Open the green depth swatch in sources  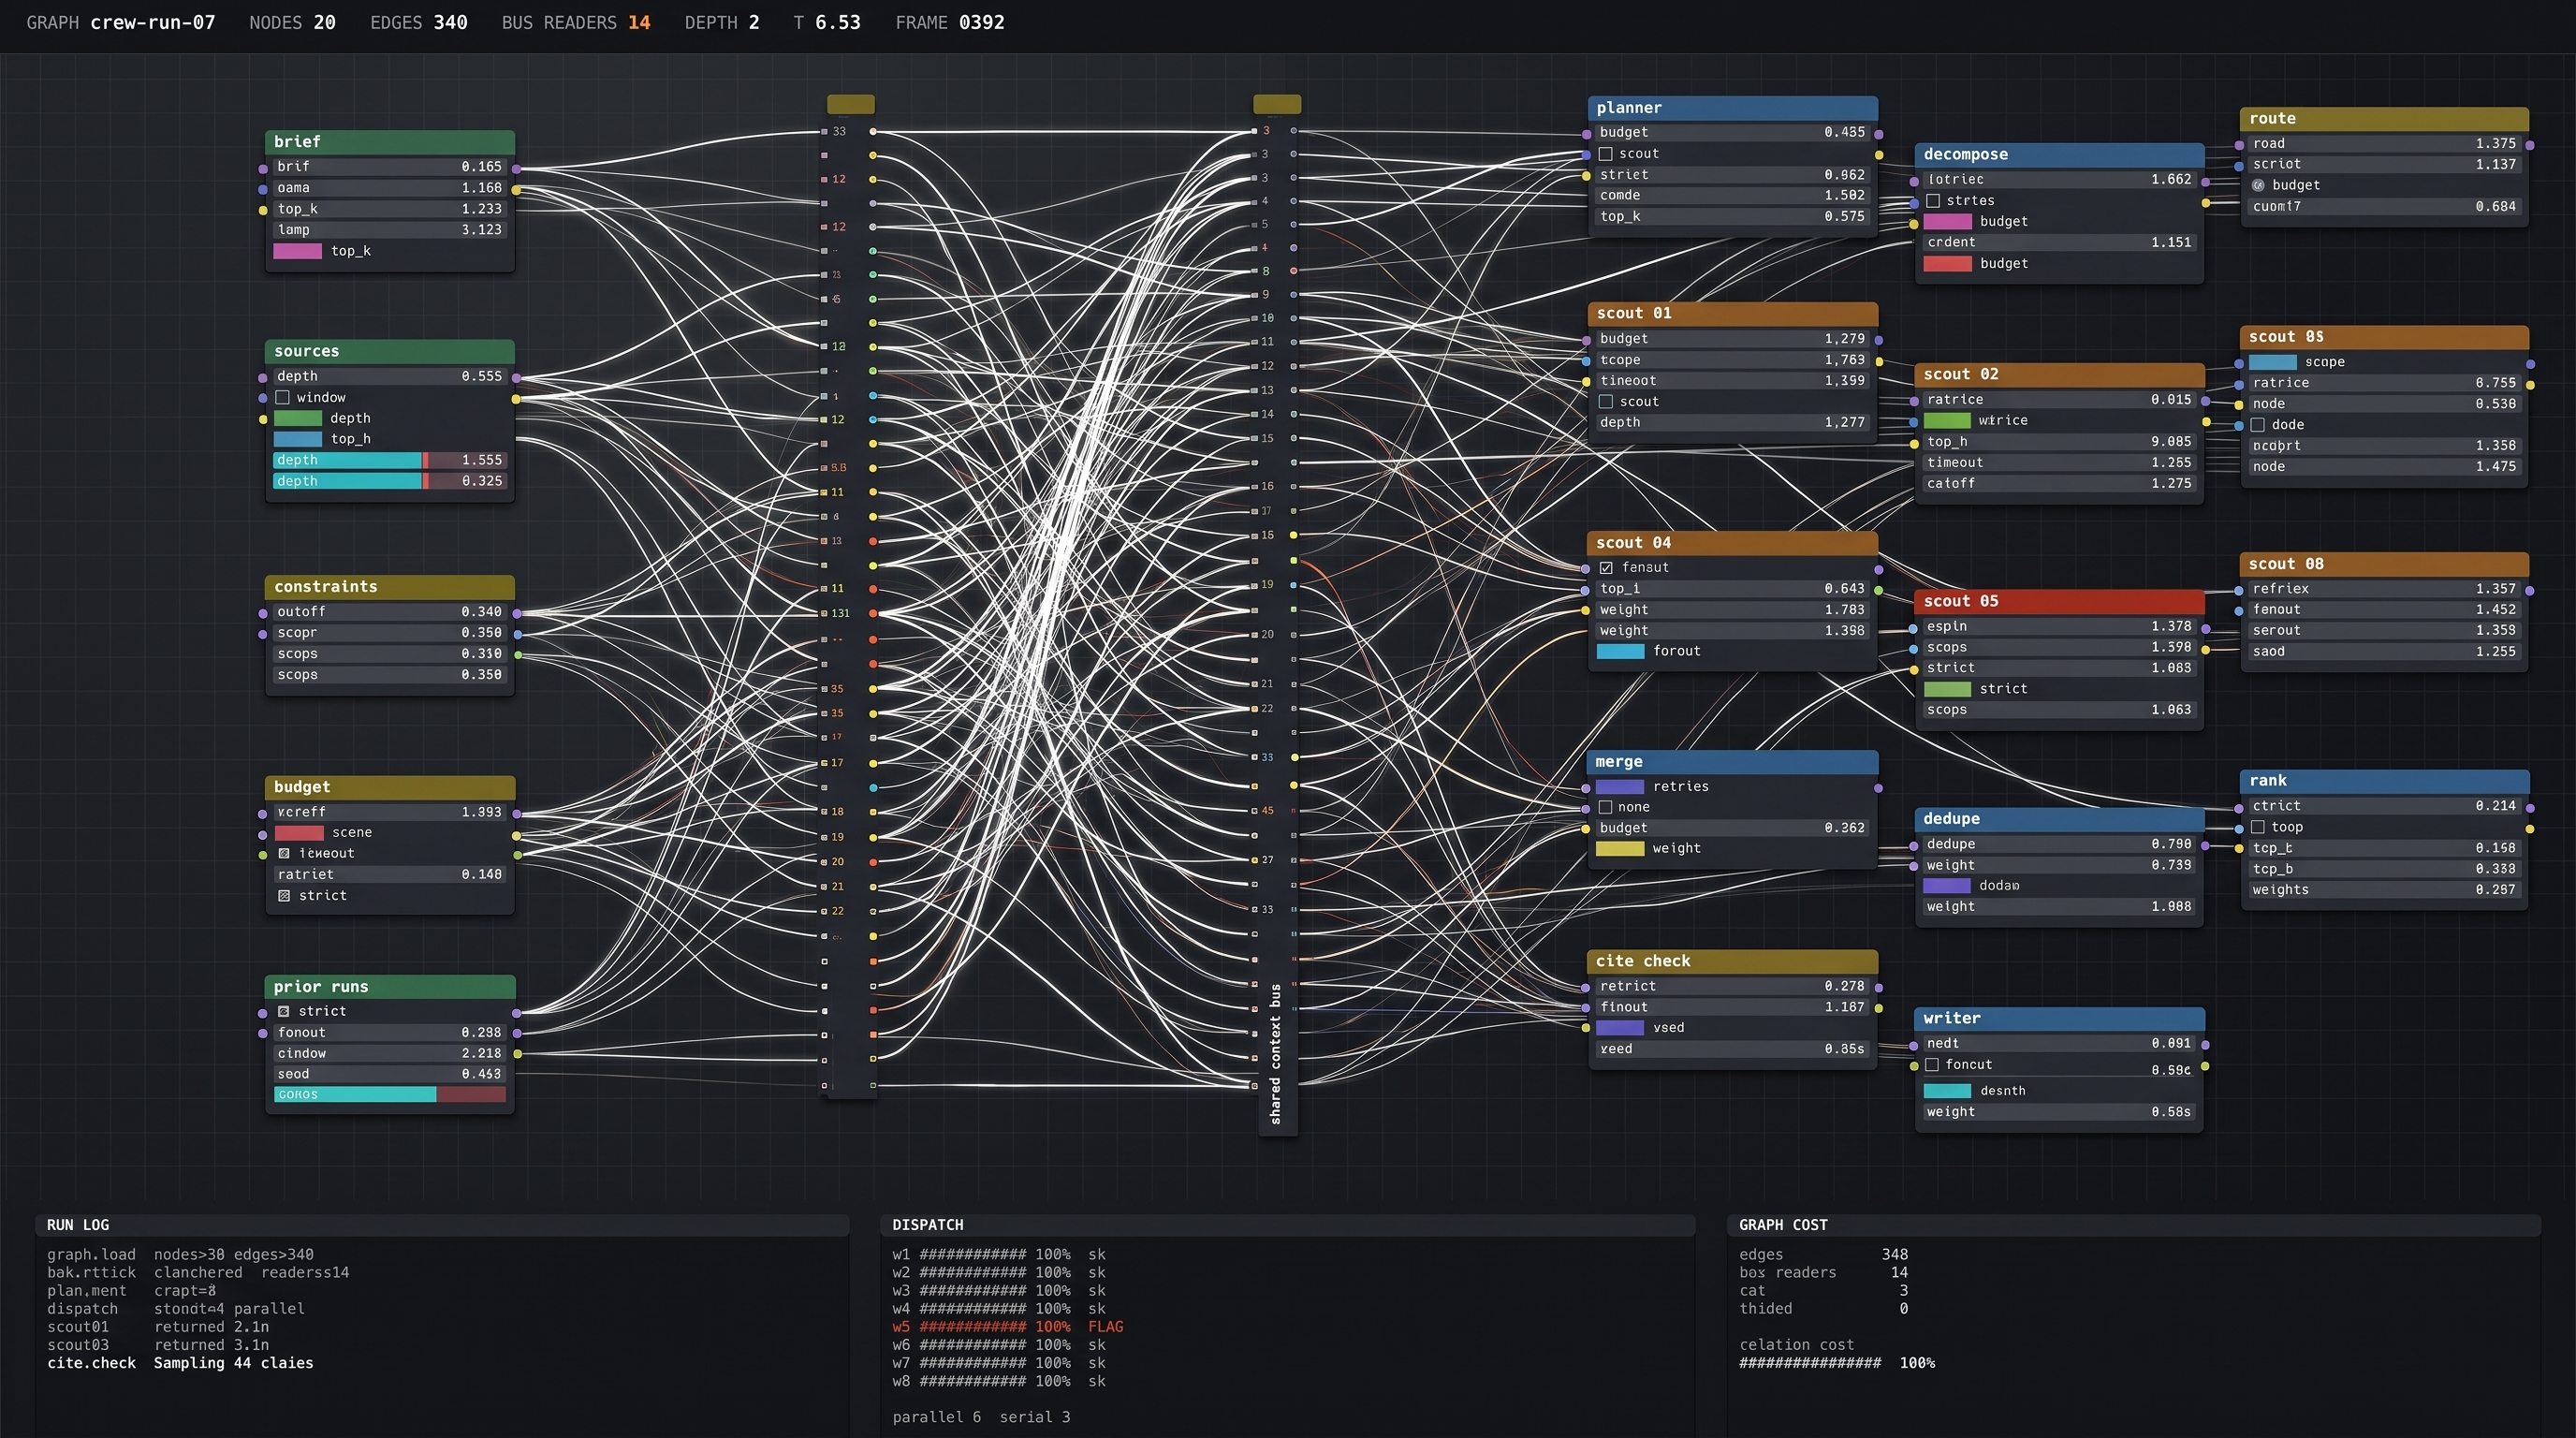[x=298, y=418]
